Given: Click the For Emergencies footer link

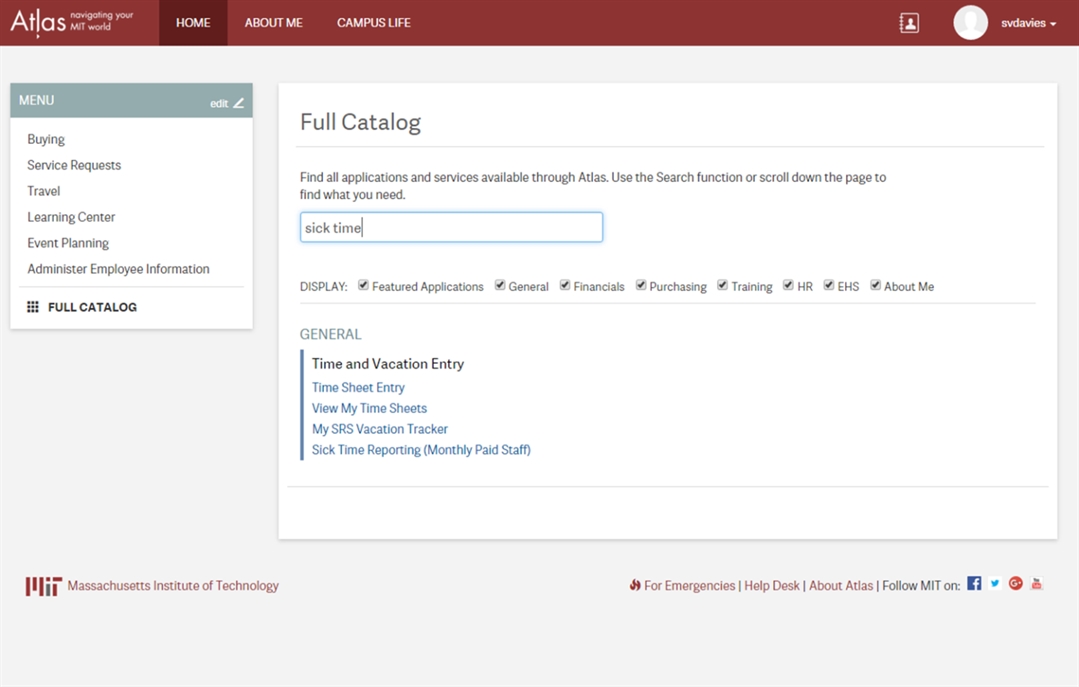Looking at the screenshot, I should (x=689, y=586).
